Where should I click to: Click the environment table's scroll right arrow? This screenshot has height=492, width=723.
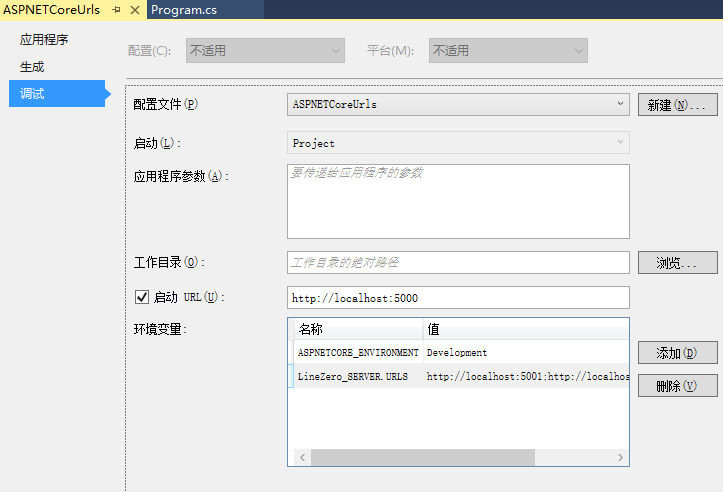(620, 457)
